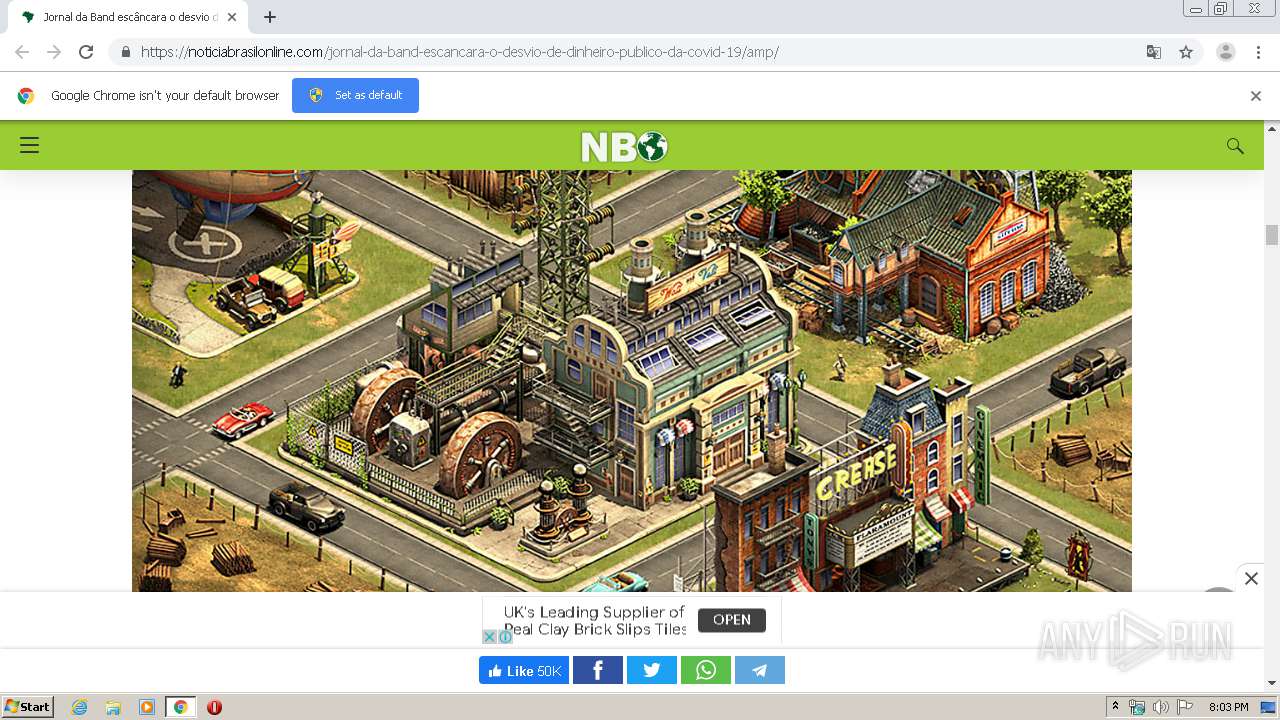Open Windows Media Player from taskbar
1280x720 pixels.
tap(147, 707)
